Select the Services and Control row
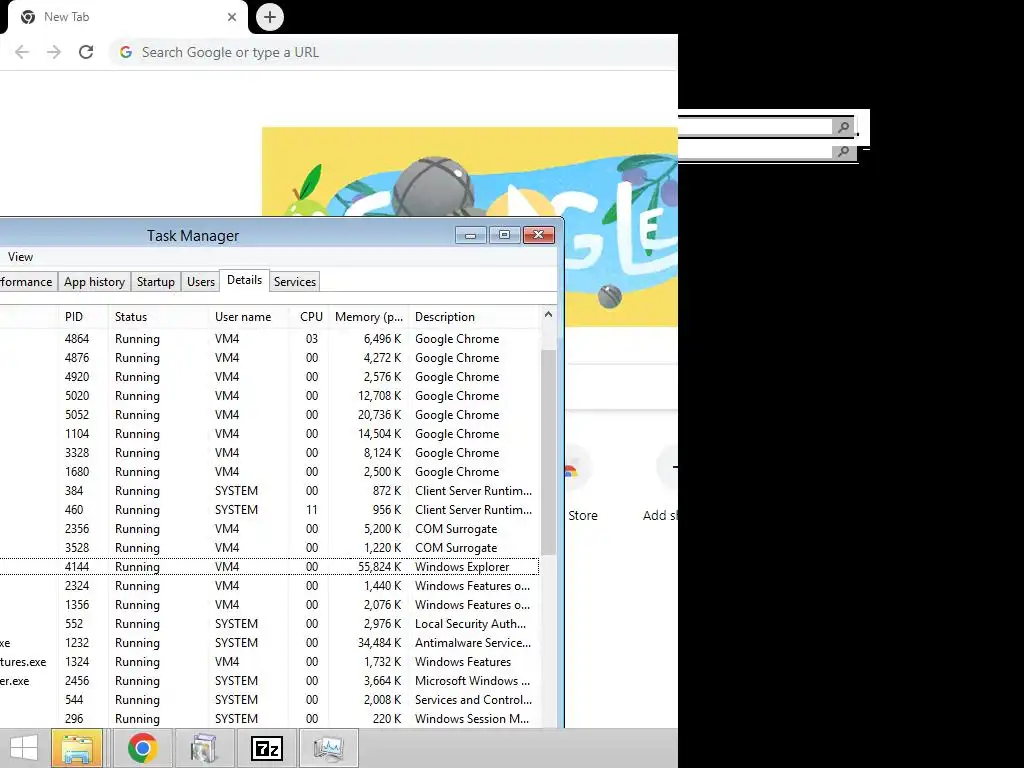This screenshot has height=768, width=1024. (x=270, y=699)
